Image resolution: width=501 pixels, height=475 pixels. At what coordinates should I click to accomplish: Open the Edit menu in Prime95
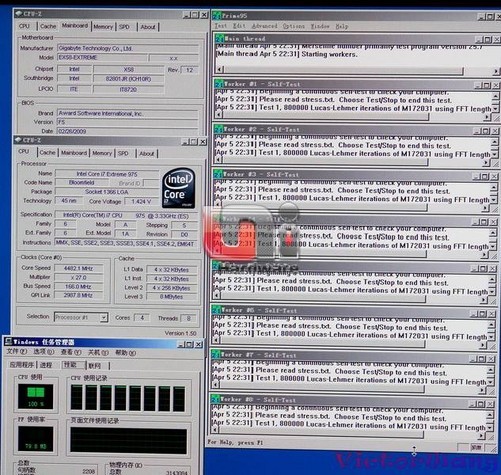[x=239, y=26]
